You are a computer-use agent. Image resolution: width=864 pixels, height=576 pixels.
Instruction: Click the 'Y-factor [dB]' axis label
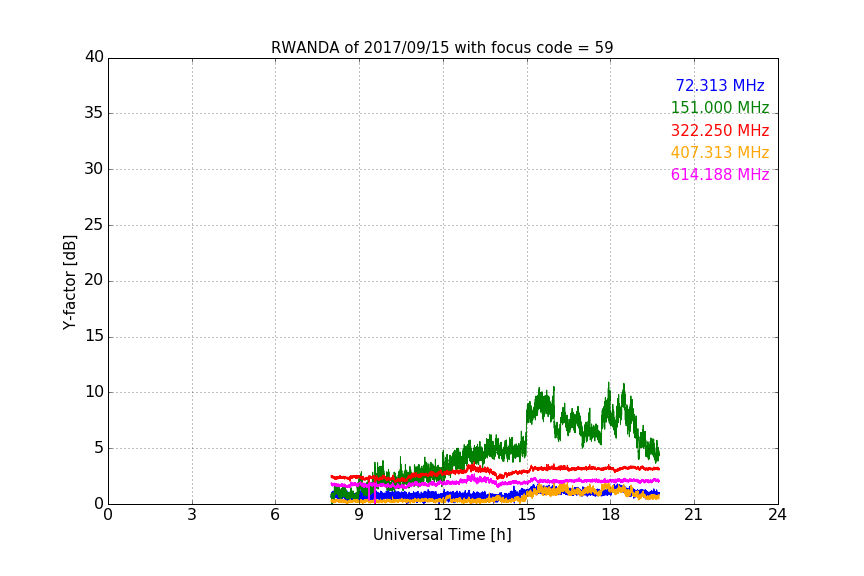point(69,282)
